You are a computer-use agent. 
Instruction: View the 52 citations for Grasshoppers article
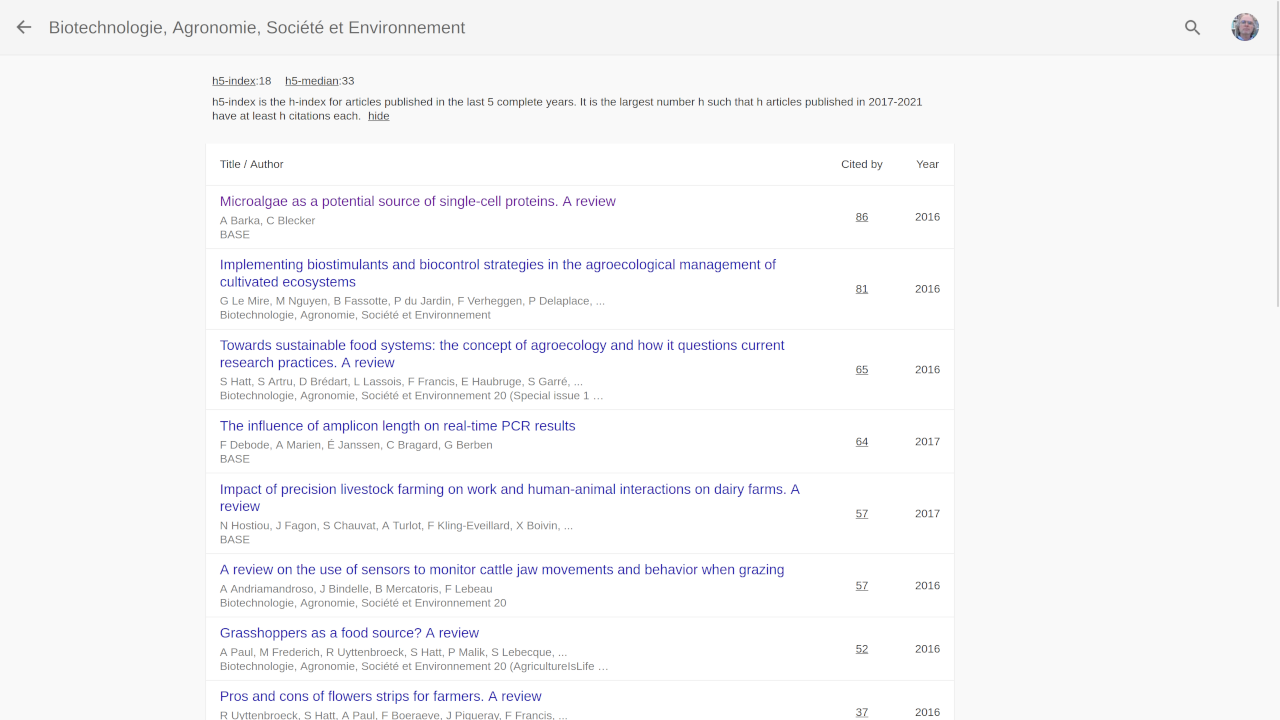[861, 649]
